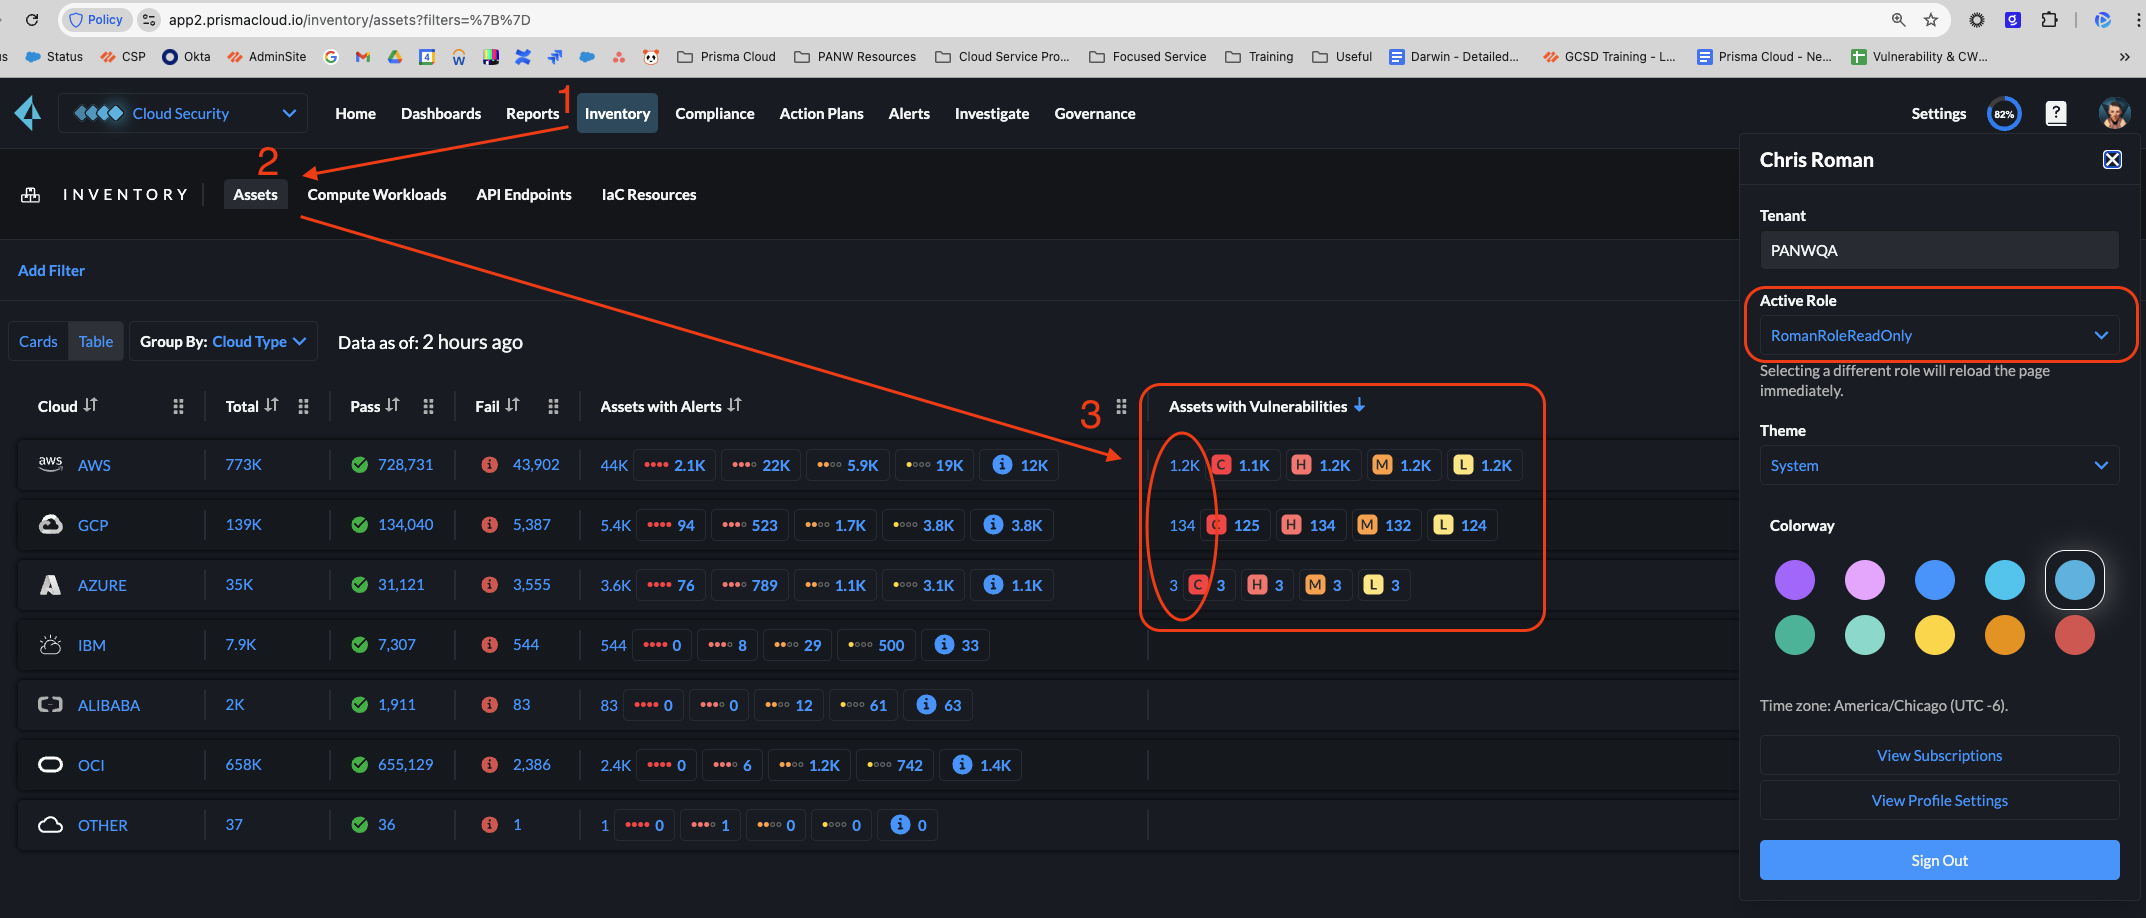2146x918 pixels.
Task: Click the Sign Out button
Action: click(x=1939, y=860)
